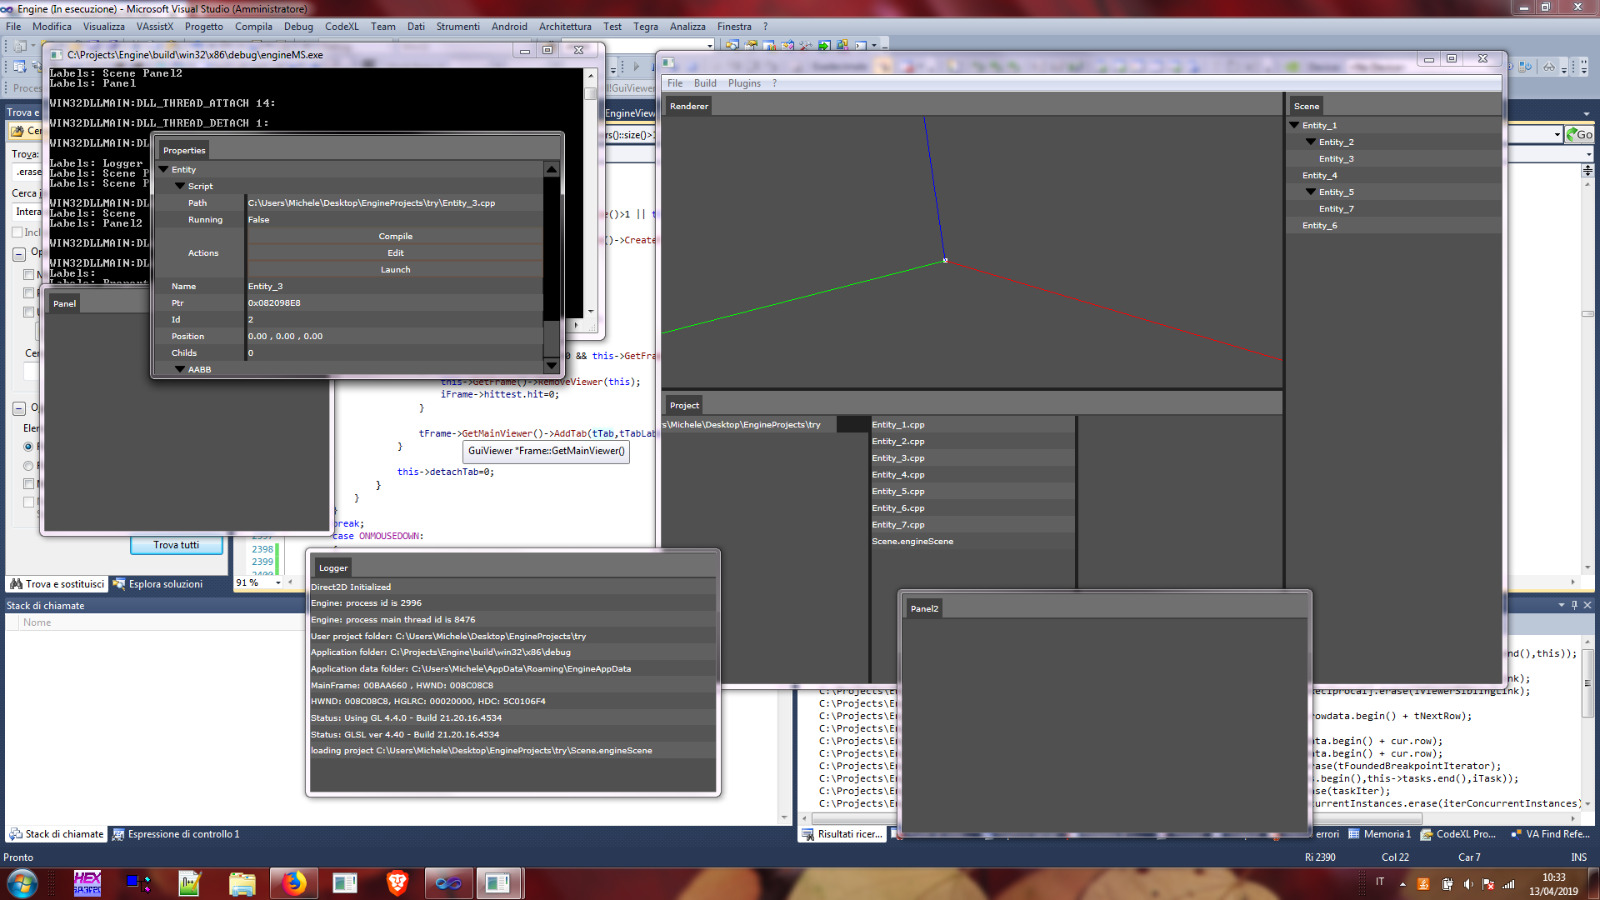Screen dimensions: 1600x900
Task: Click the Visual Studio infinity taskbar icon
Action: pos(449,883)
